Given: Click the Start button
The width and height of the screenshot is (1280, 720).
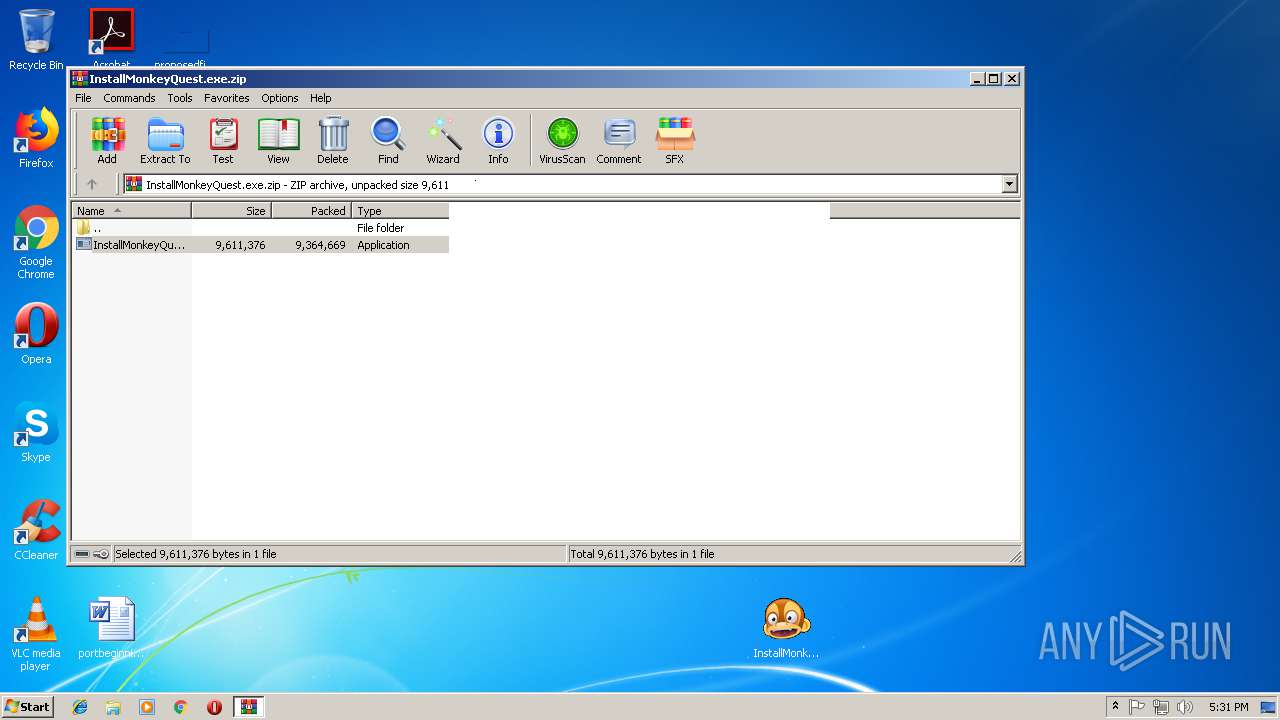Looking at the screenshot, I should (27, 707).
